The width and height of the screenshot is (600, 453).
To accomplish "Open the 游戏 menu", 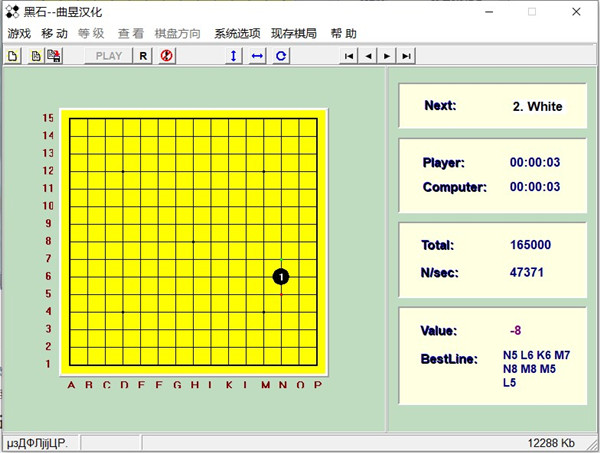I will [19, 33].
